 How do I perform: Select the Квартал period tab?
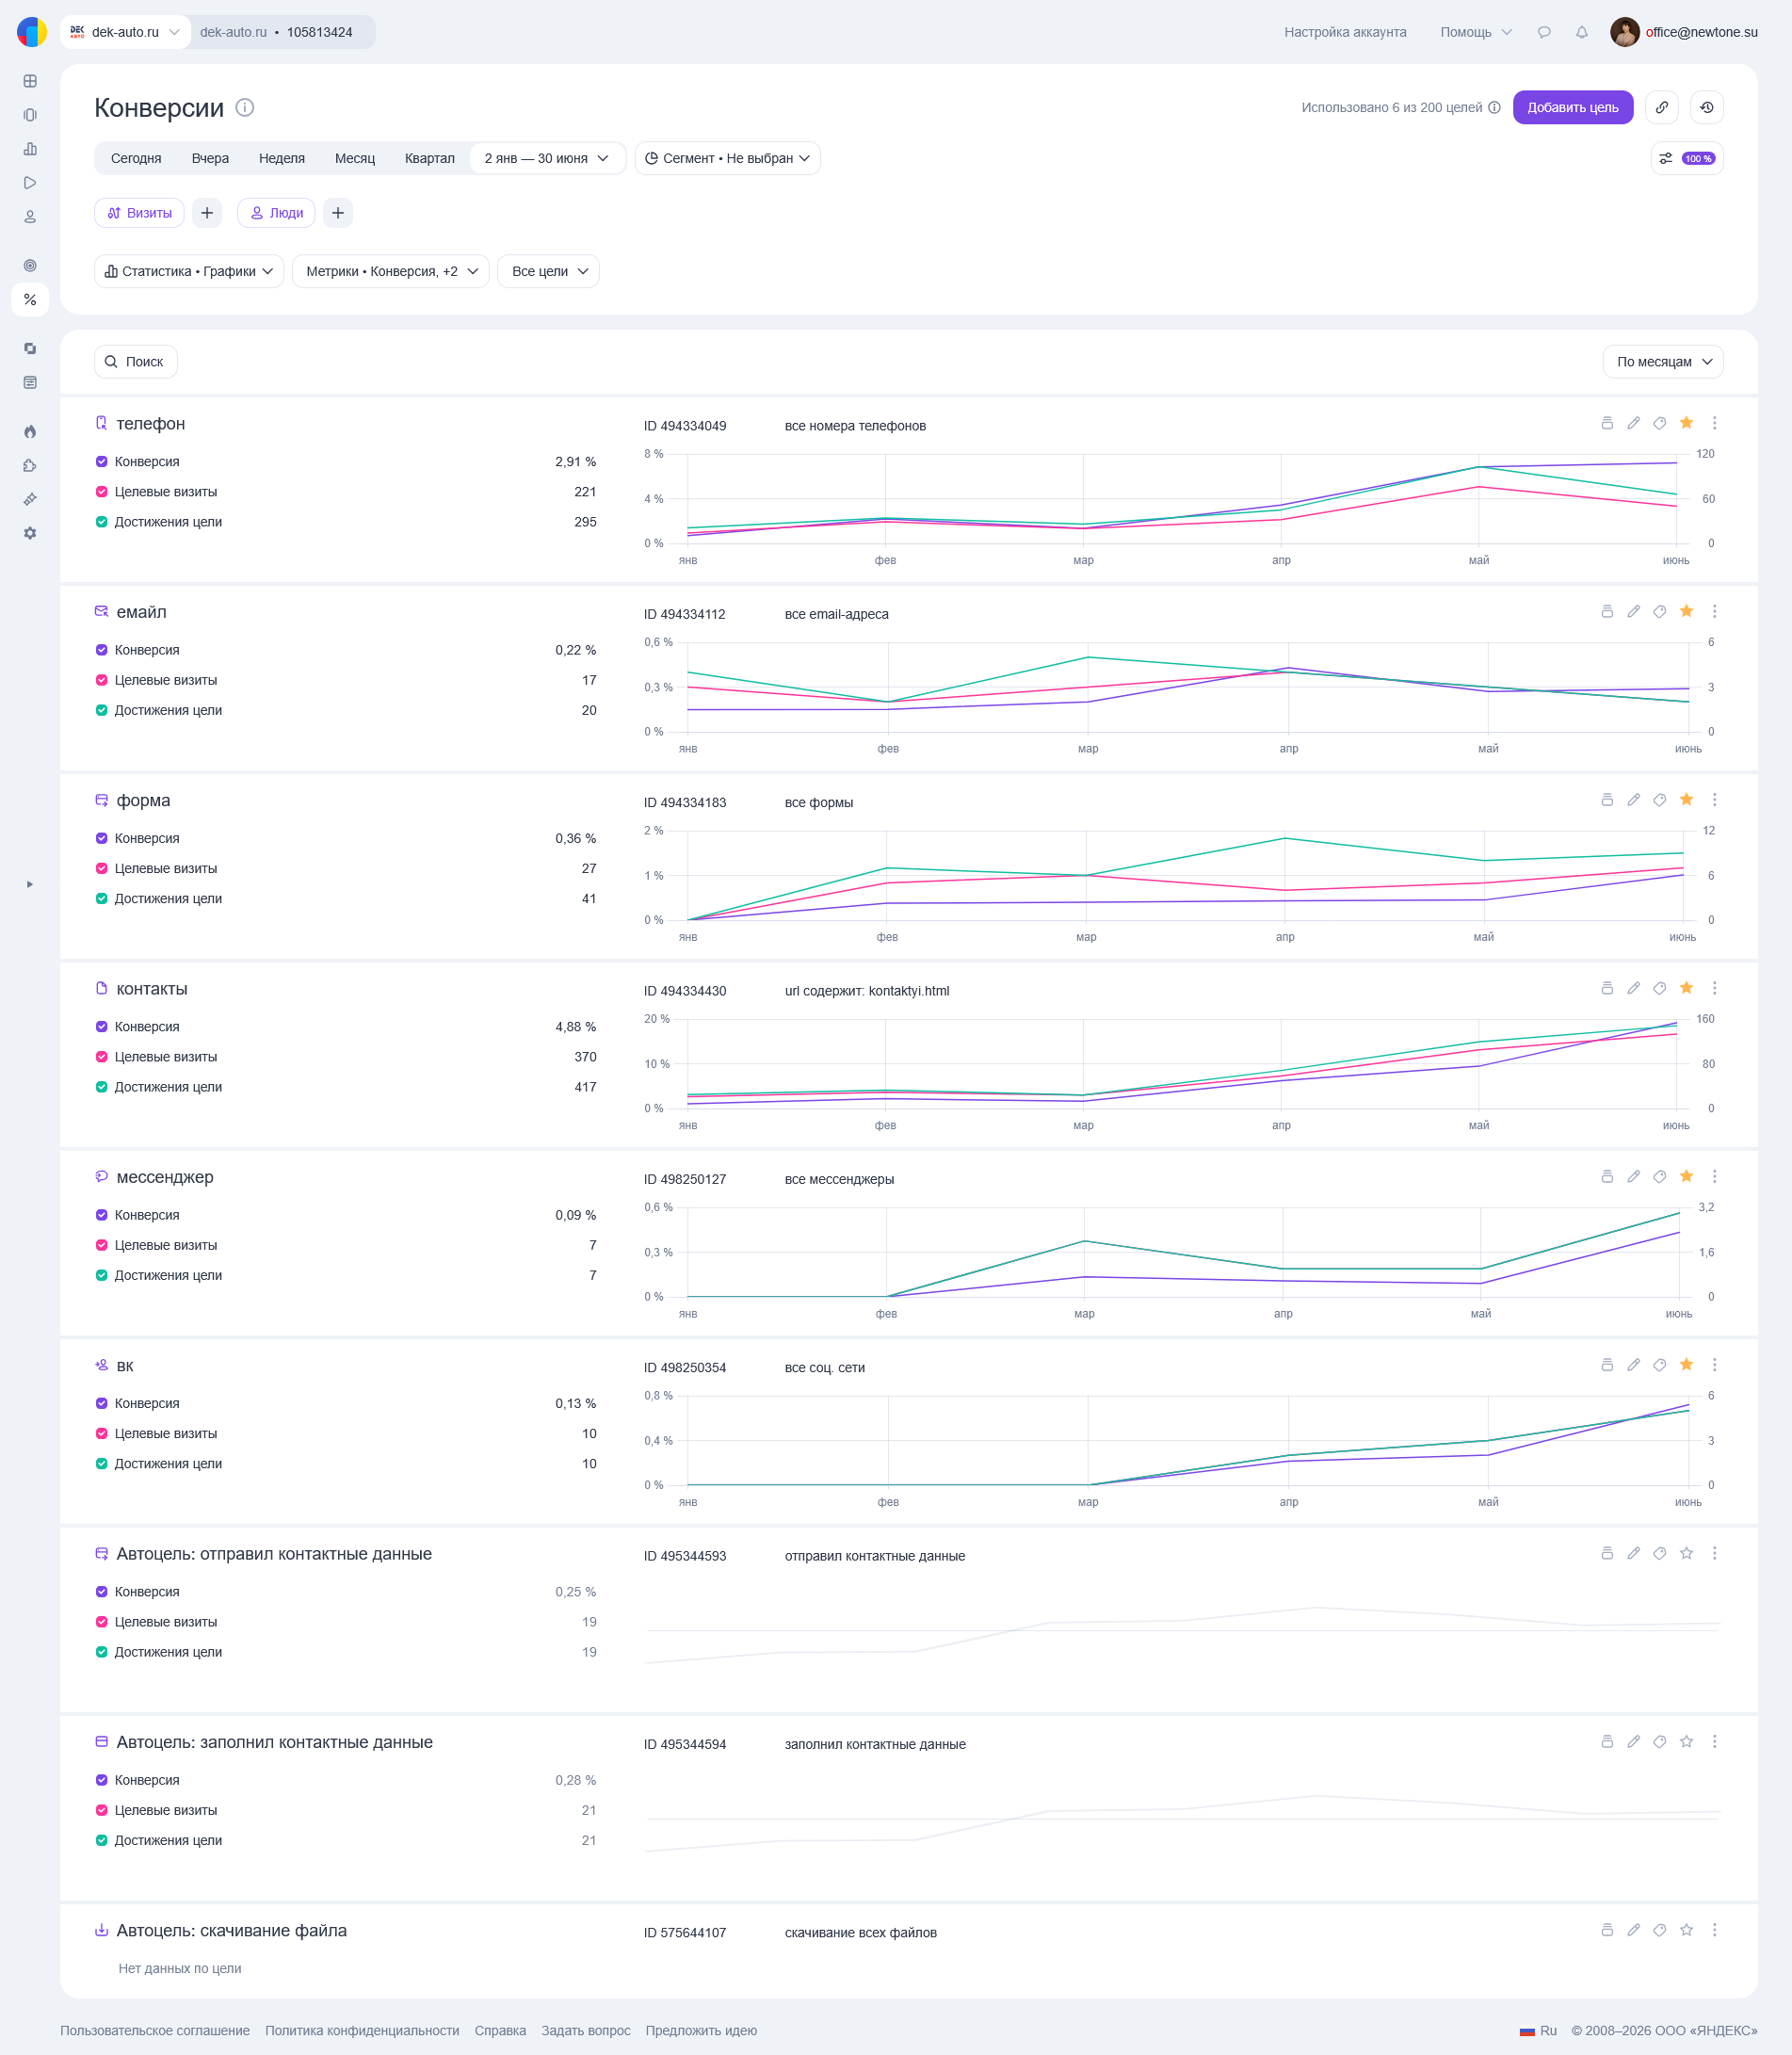click(429, 158)
